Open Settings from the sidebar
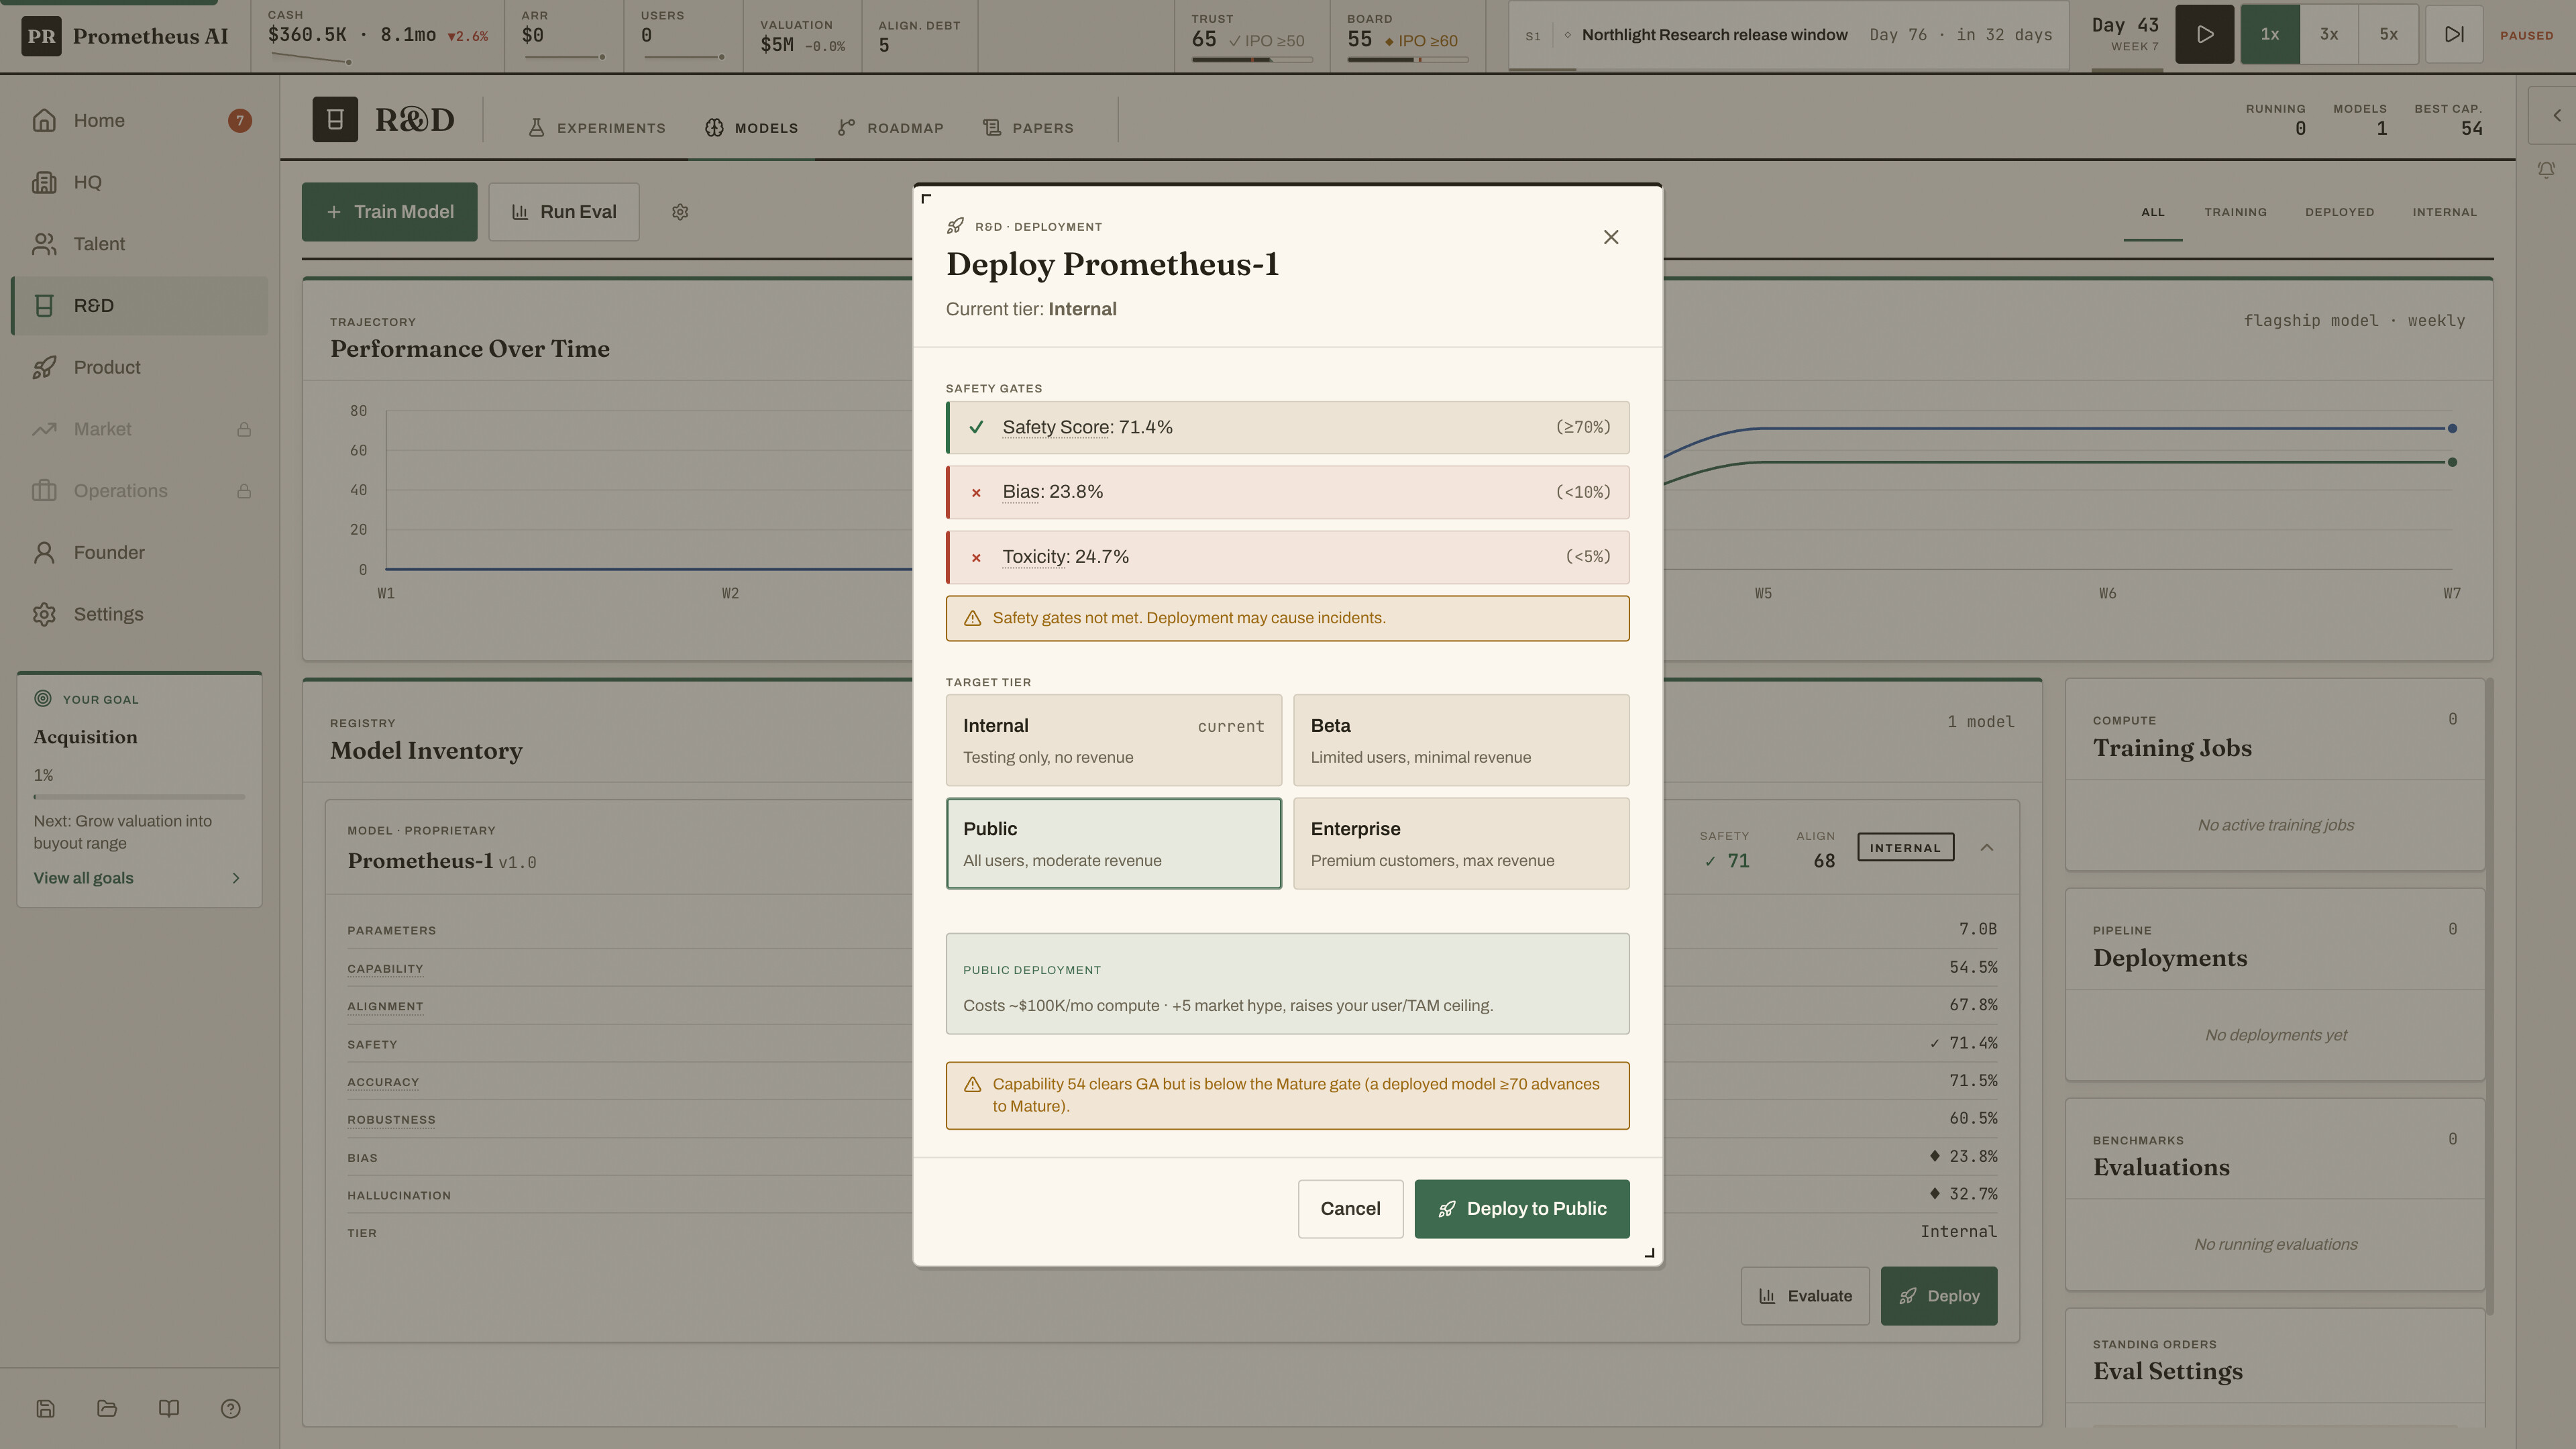Viewport: 2576px width, 1449px height. (140, 614)
